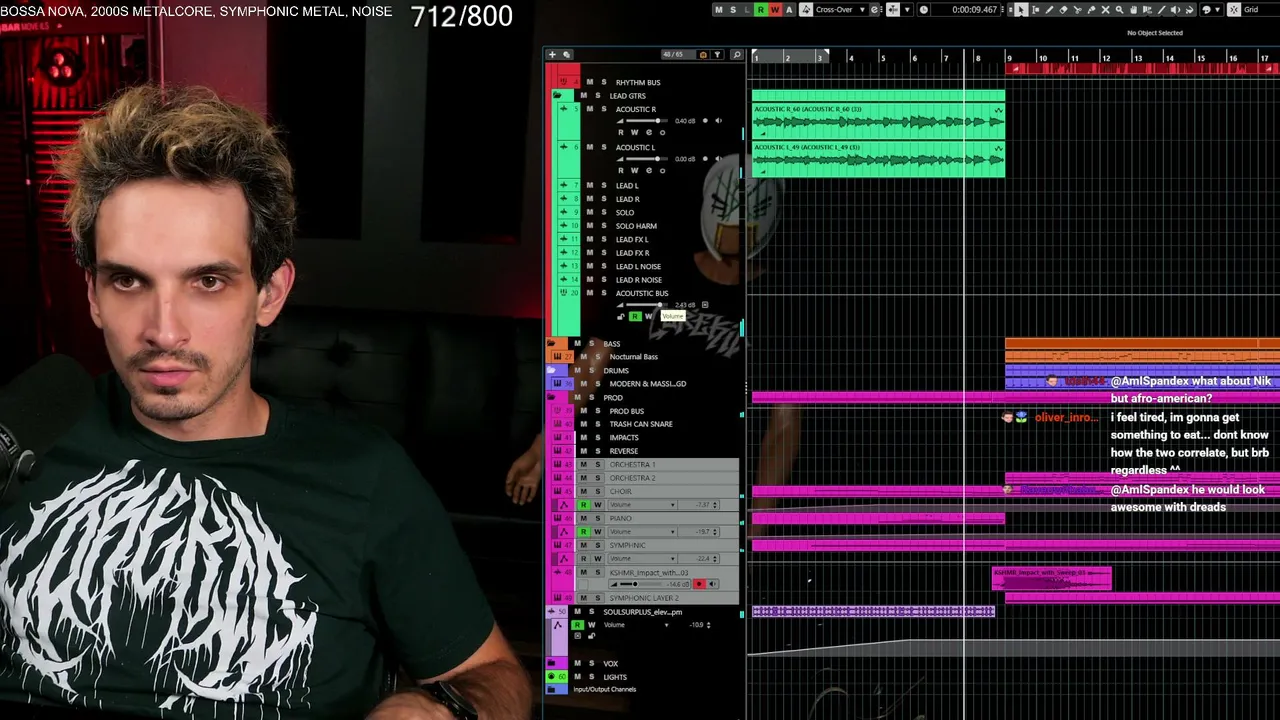Expand the BASS folder track
The width and height of the screenshot is (1280, 720).
tap(551, 344)
